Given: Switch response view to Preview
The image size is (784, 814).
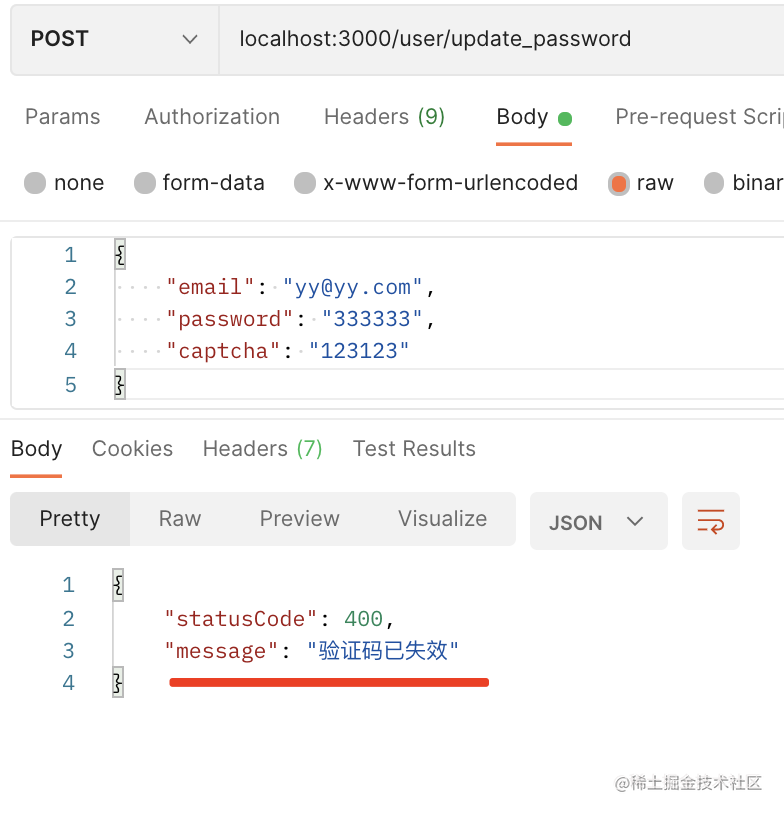Looking at the screenshot, I should [299, 519].
